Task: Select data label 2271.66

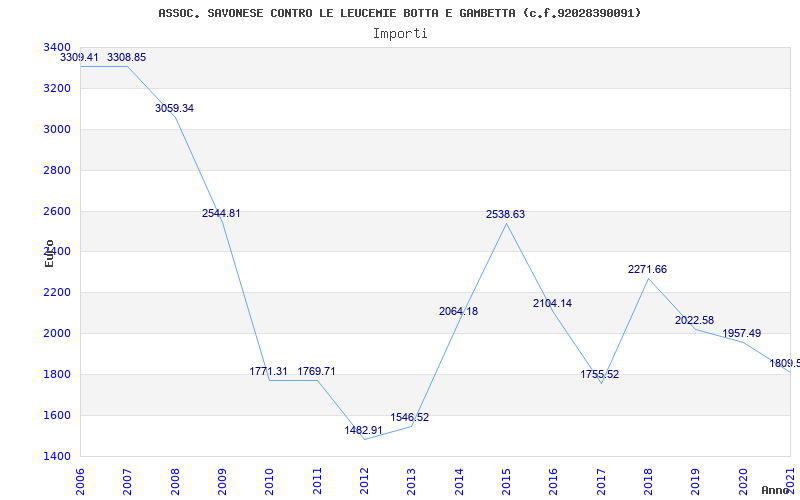Action: tap(647, 269)
